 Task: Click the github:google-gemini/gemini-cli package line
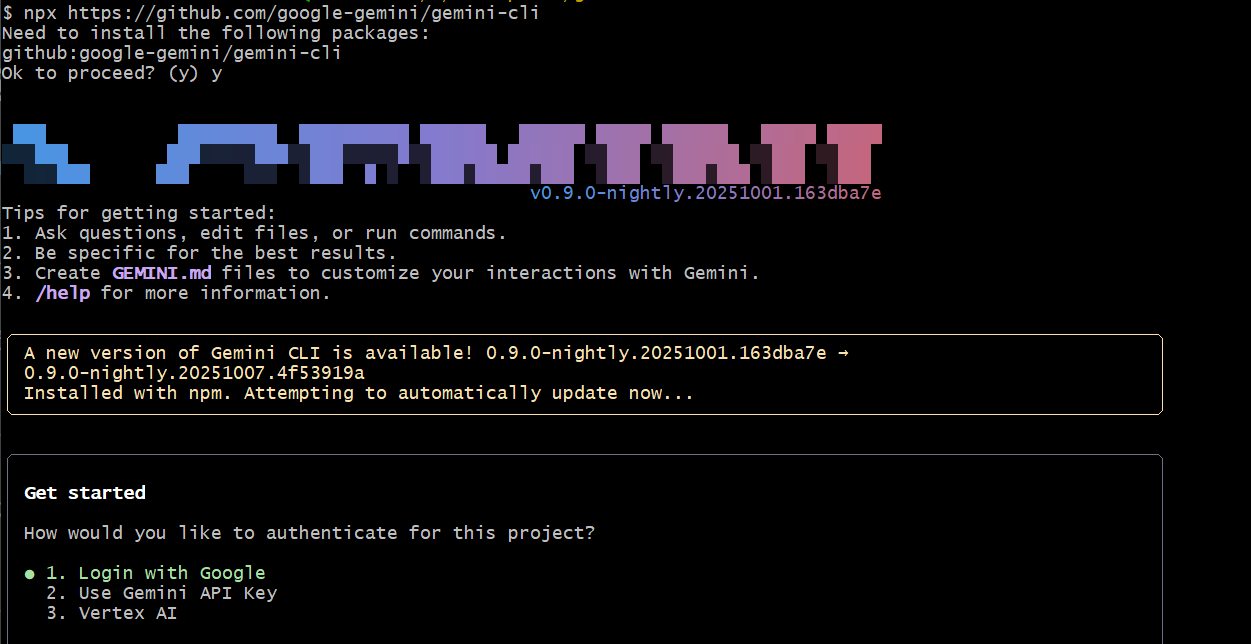(172, 52)
